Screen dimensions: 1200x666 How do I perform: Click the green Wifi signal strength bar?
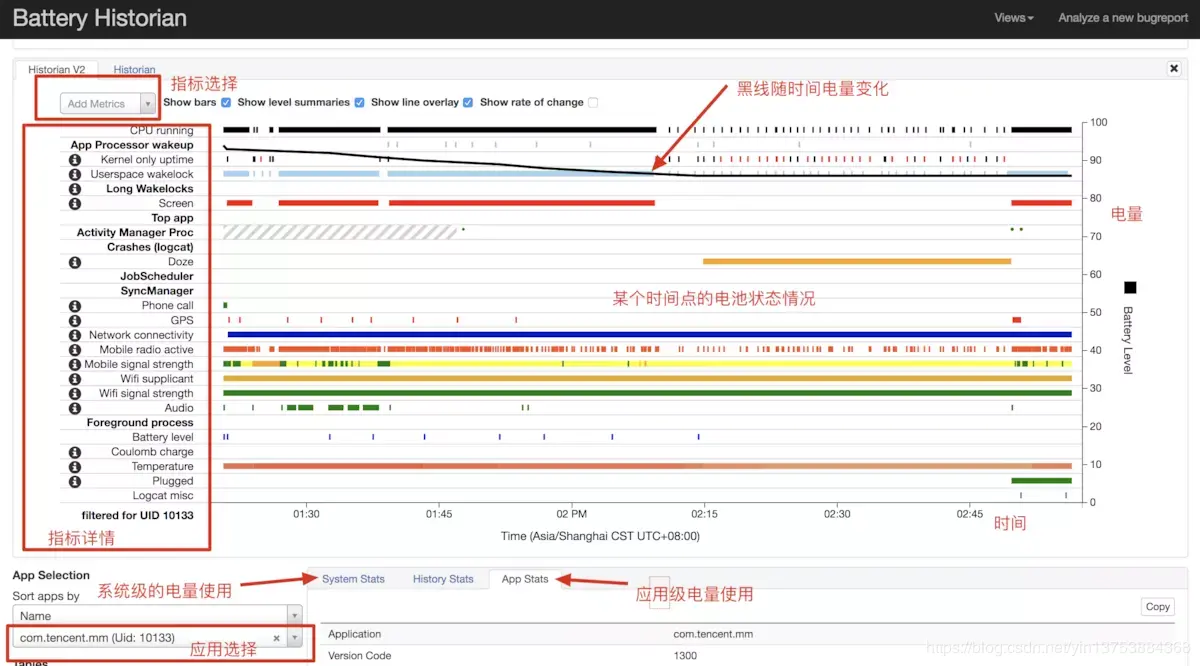(647, 393)
